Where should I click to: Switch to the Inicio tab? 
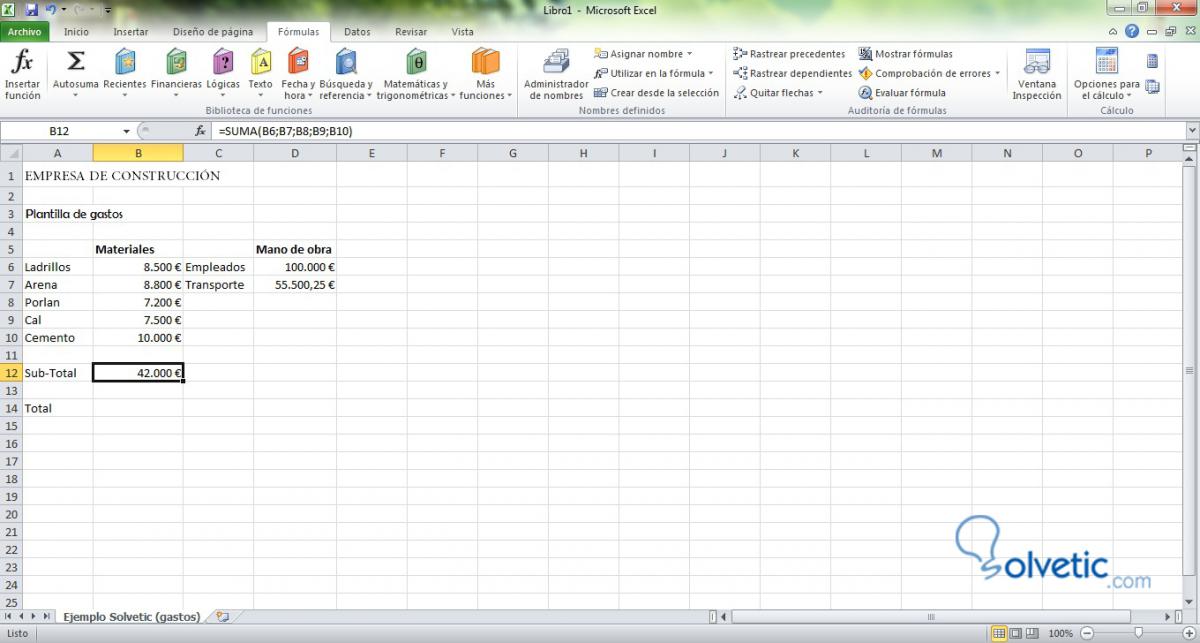76,31
